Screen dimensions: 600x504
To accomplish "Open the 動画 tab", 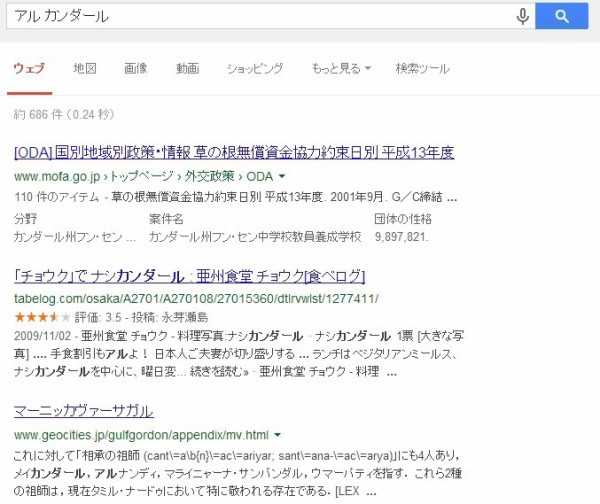I will [187, 69].
